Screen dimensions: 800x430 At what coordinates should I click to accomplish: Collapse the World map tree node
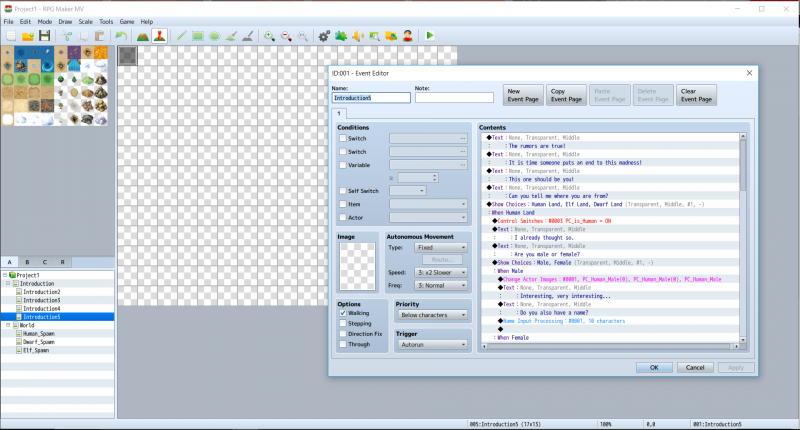pyautogui.click(x=8, y=325)
